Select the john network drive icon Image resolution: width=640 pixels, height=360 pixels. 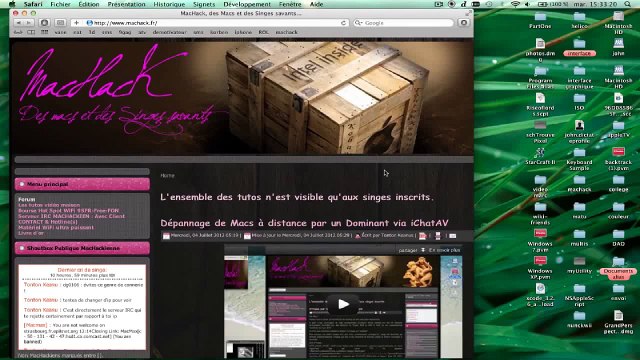click(x=618, y=48)
